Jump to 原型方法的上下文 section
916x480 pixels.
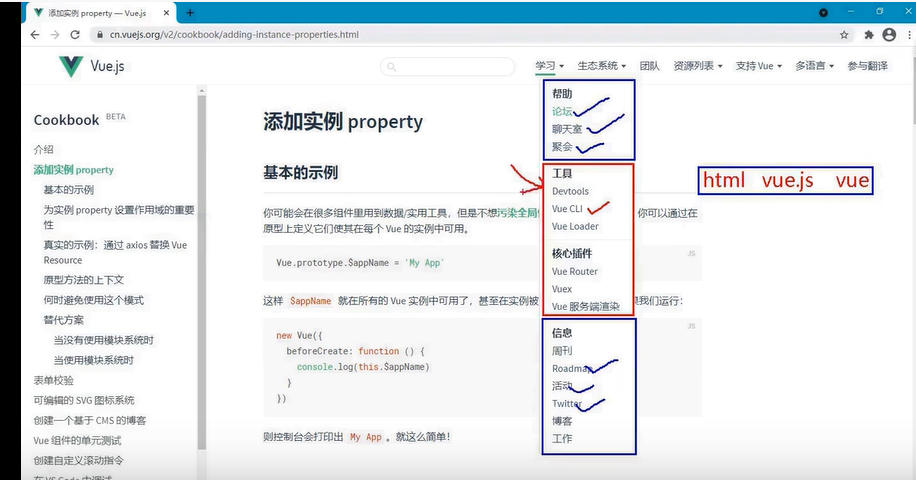point(84,280)
